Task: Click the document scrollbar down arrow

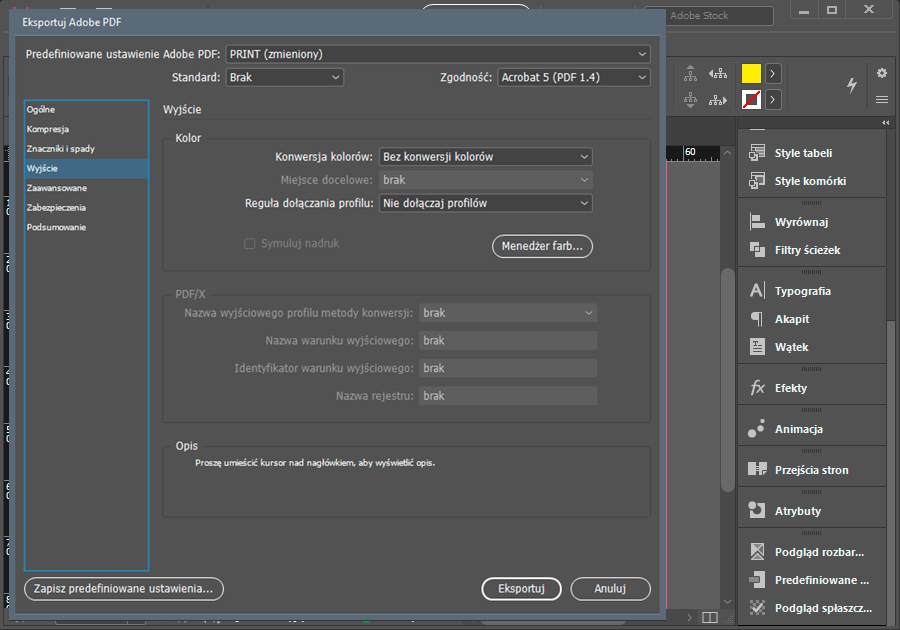Action: click(x=728, y=601)
